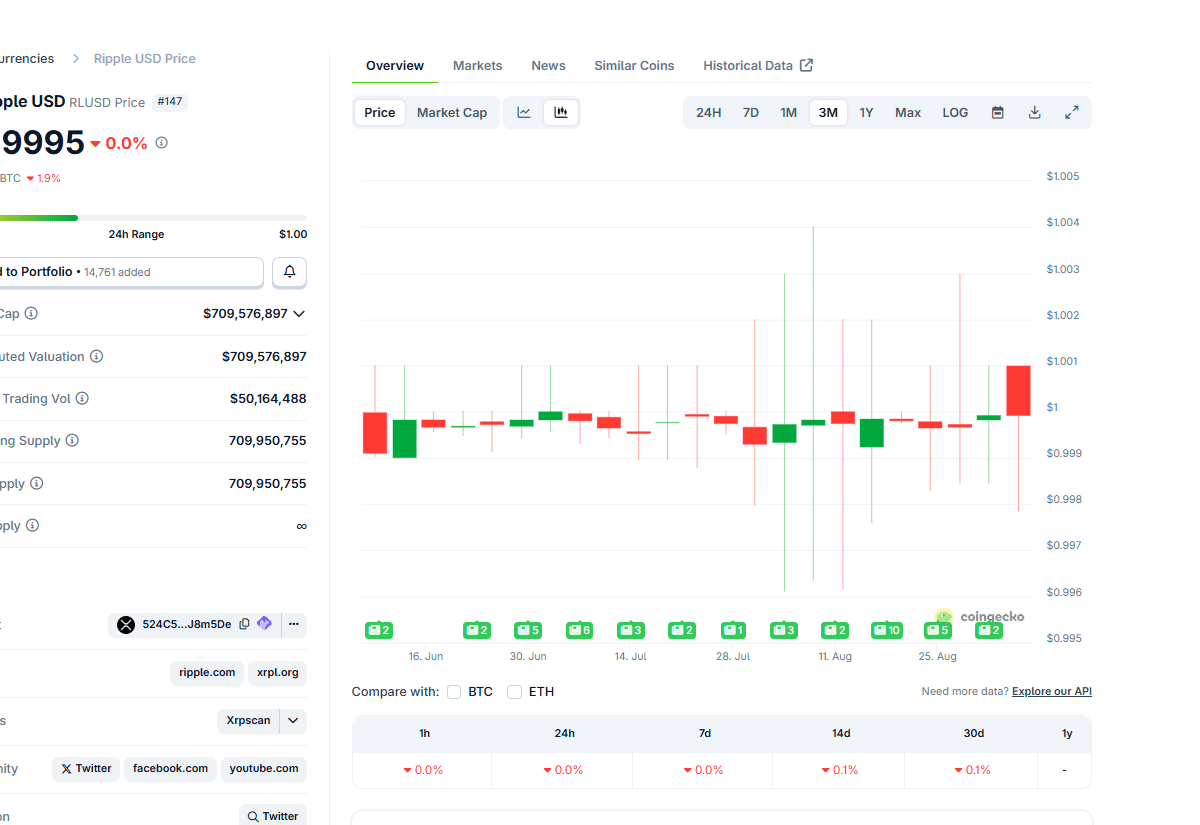Screen dimensions: 1200x825
Task: Click the Ripple USD Price breadcrumb
Action: coord(145,58)
